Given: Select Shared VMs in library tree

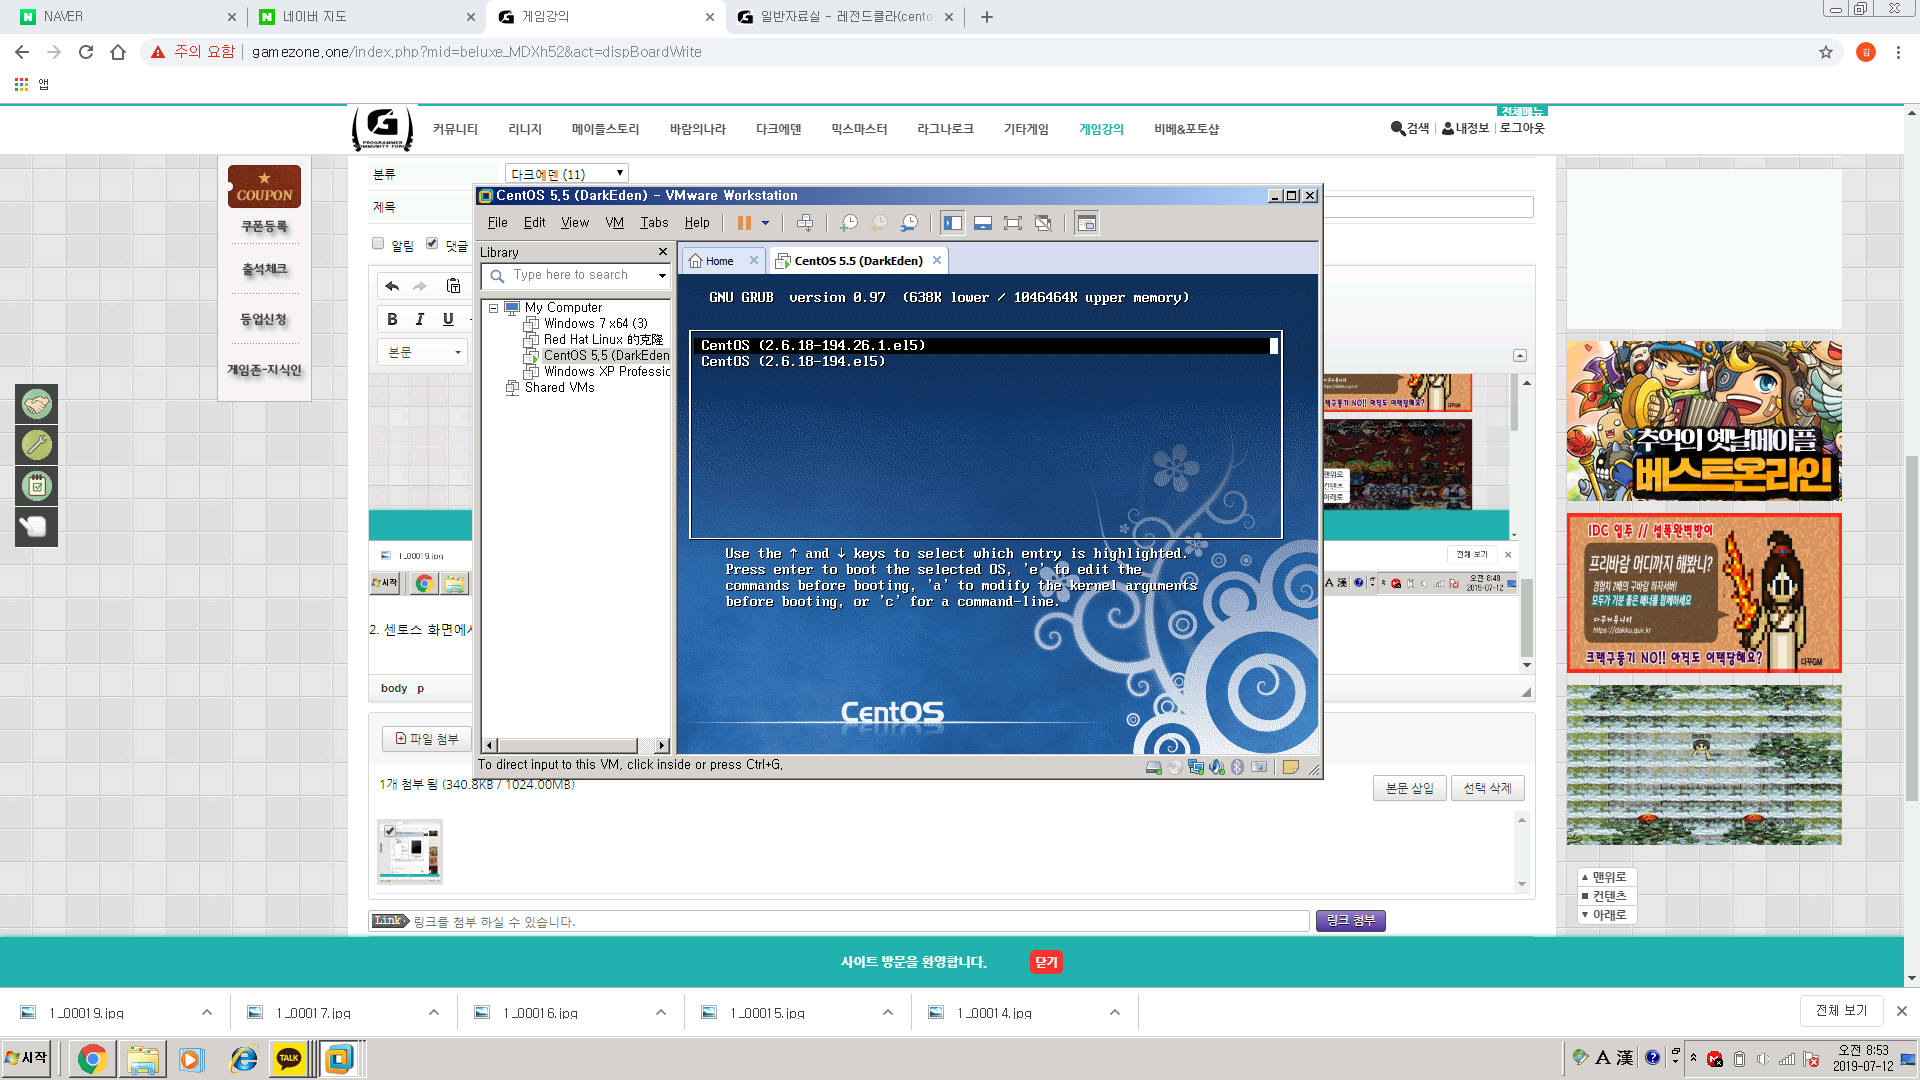Looking at the screenshot, I should (x=559, y=388).
